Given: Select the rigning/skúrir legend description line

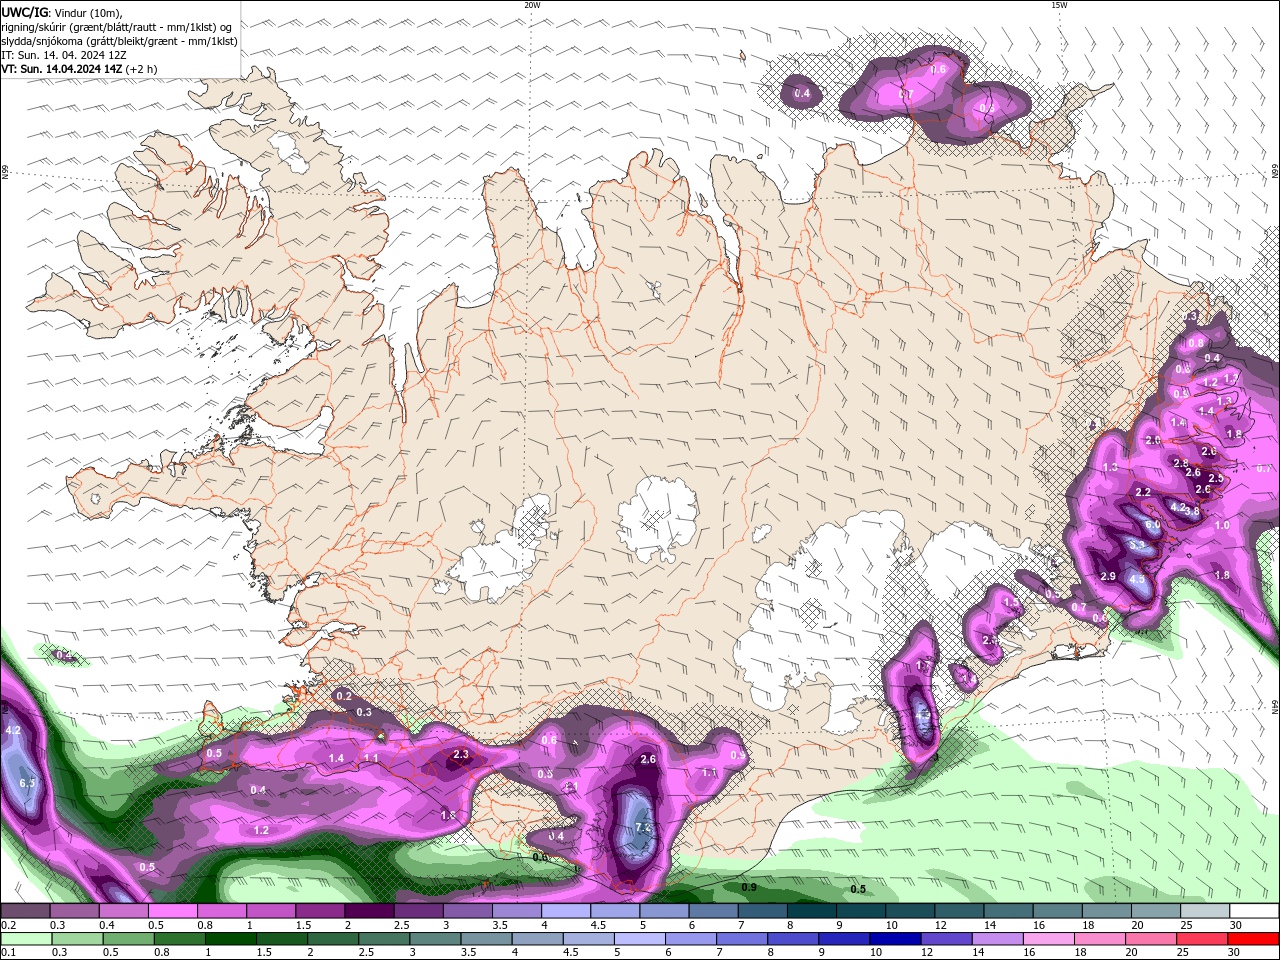Looking at the screenshot, I should (x=116, y=27).
